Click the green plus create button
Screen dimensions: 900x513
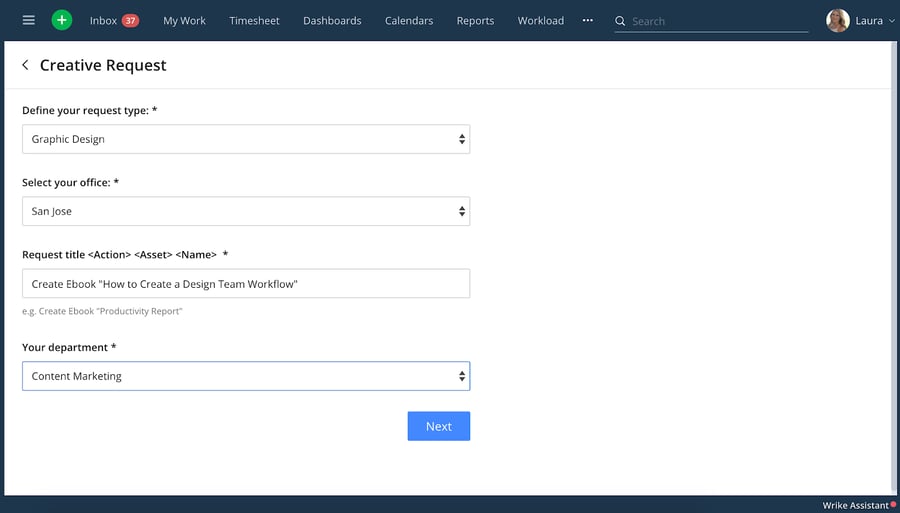tap(62, 20)
